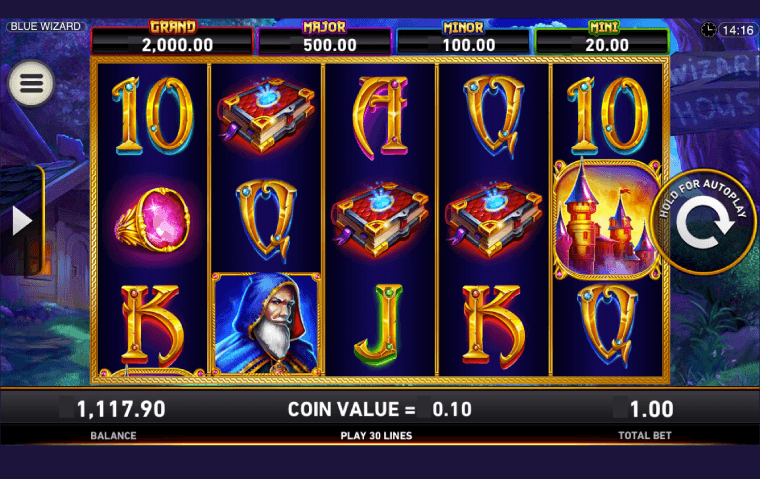The width and height of the screenshot is (760, 479).
Task: Click the Blue Wizard title label
Action: coord(46,26)
